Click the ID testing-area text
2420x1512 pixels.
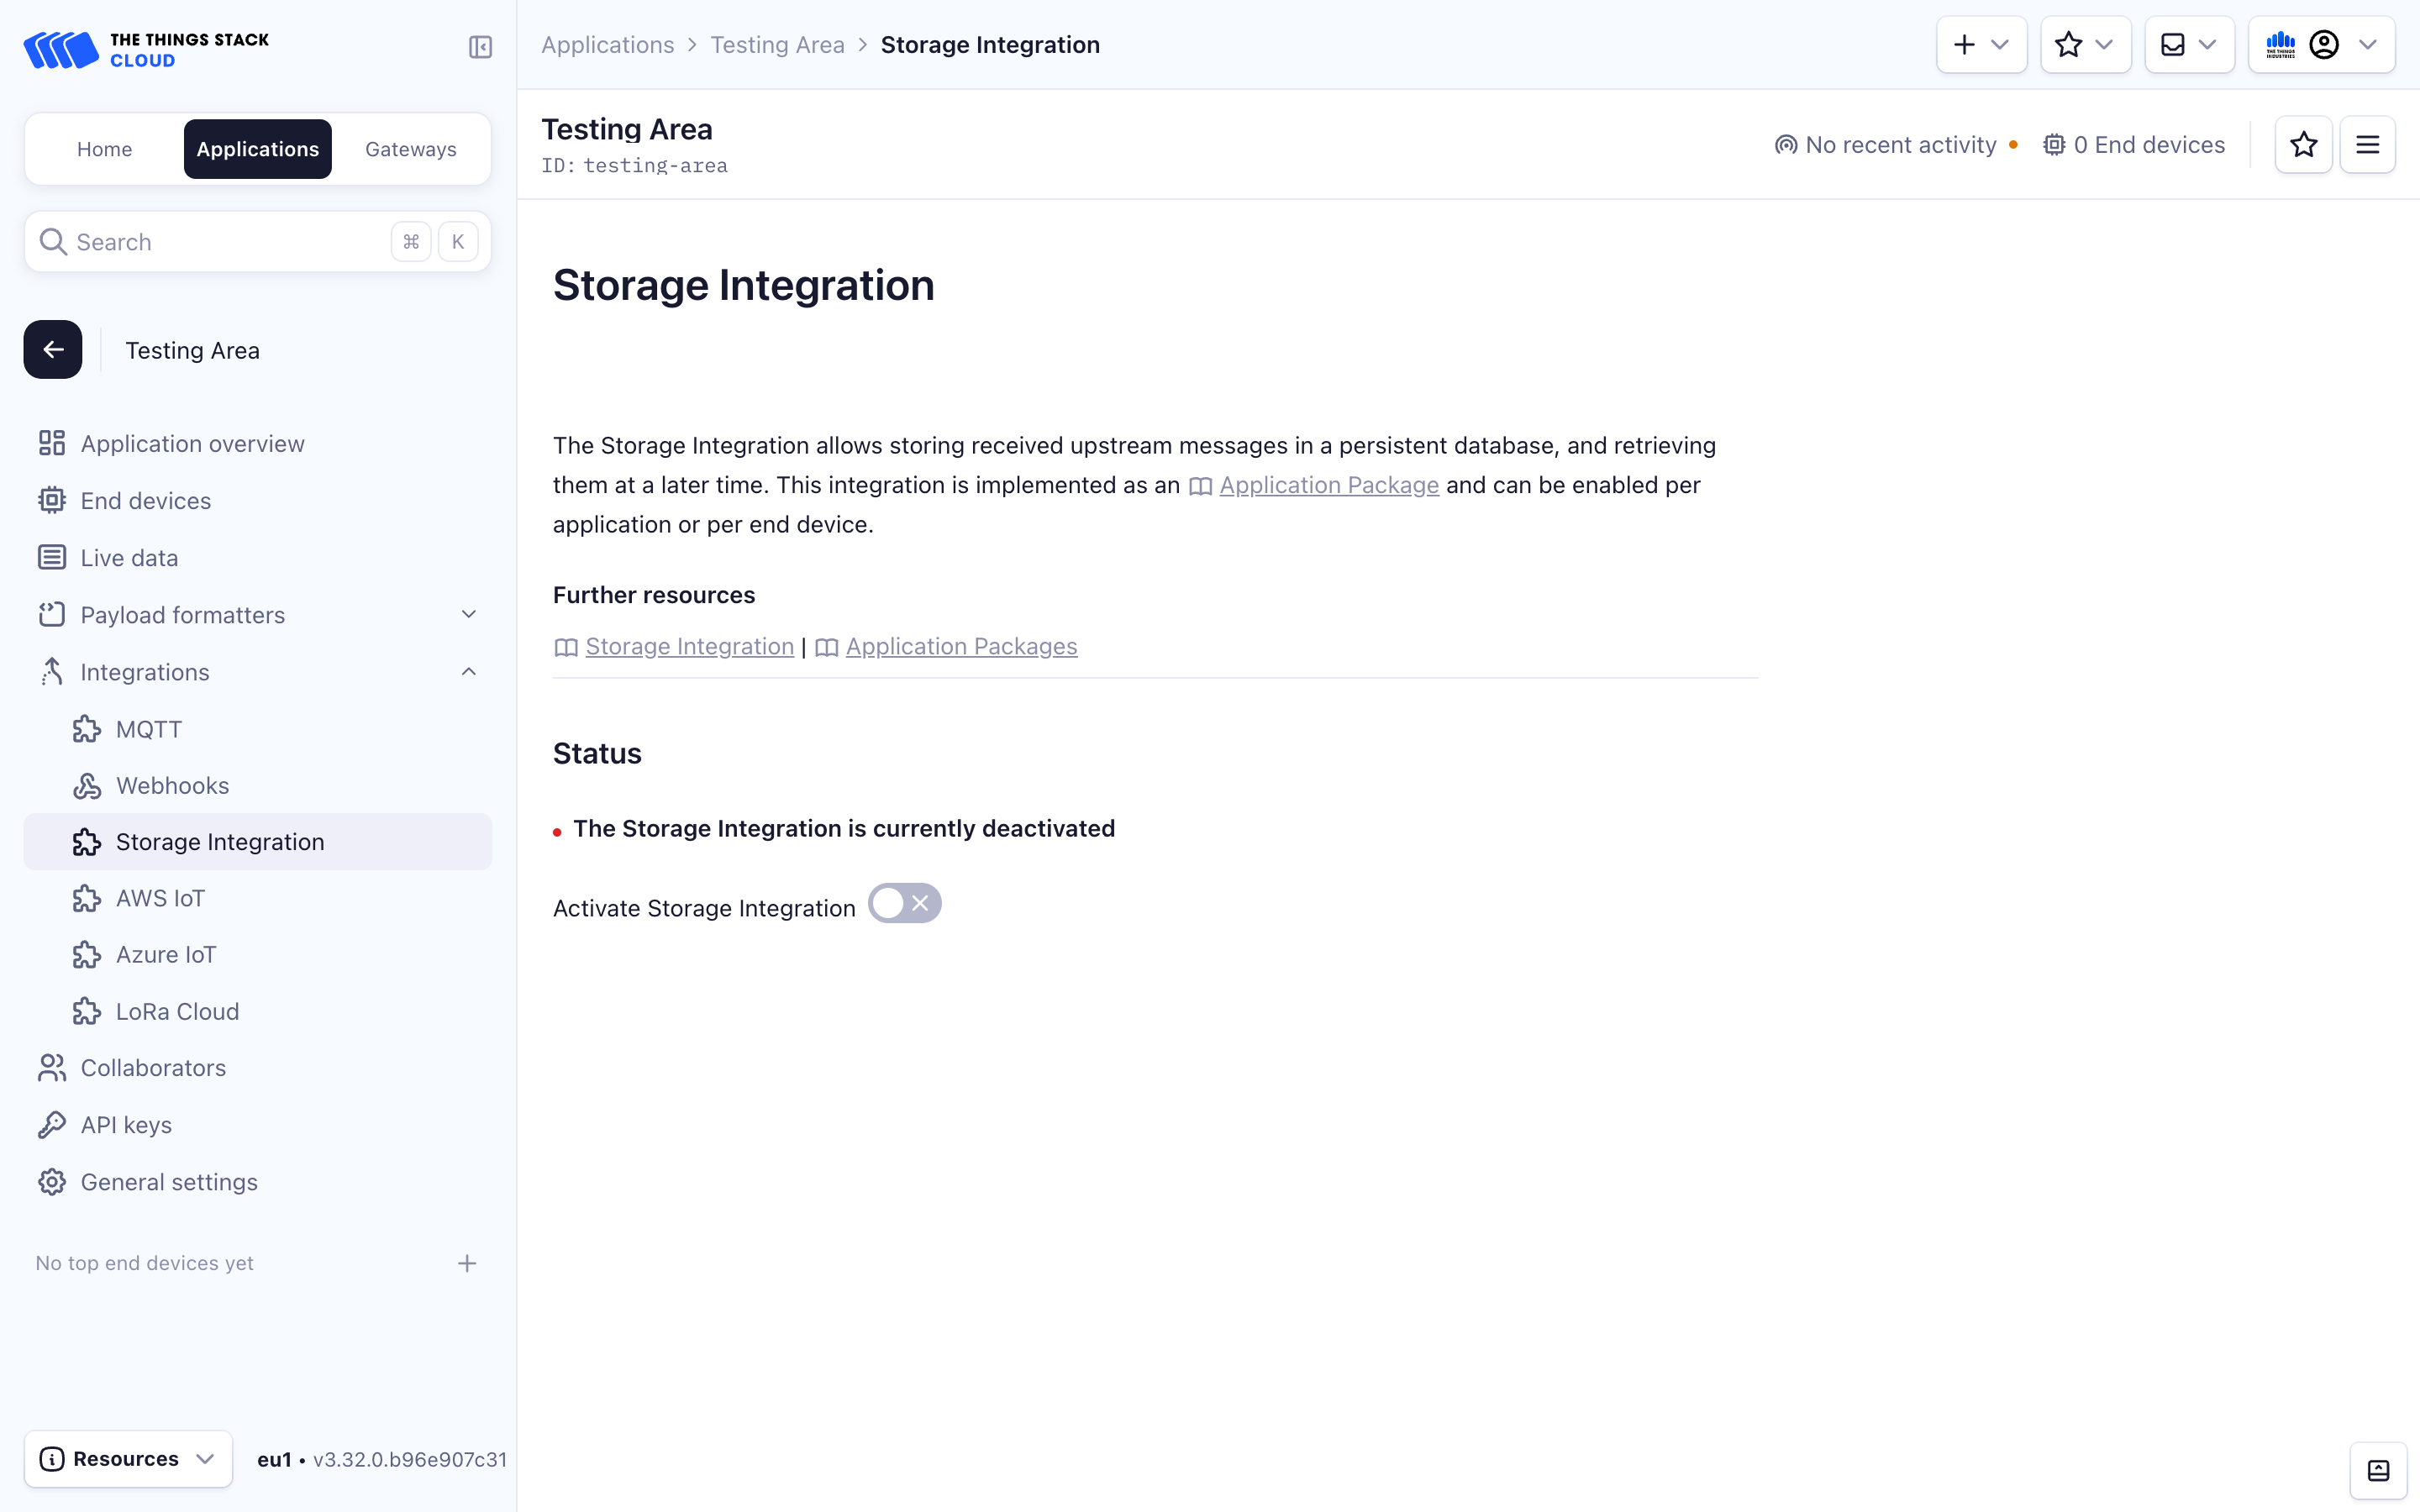pos(635,165)
